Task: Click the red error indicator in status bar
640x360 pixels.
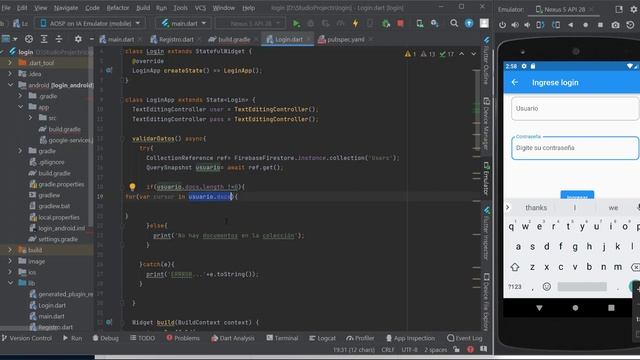Action: [x=470, y=349]
